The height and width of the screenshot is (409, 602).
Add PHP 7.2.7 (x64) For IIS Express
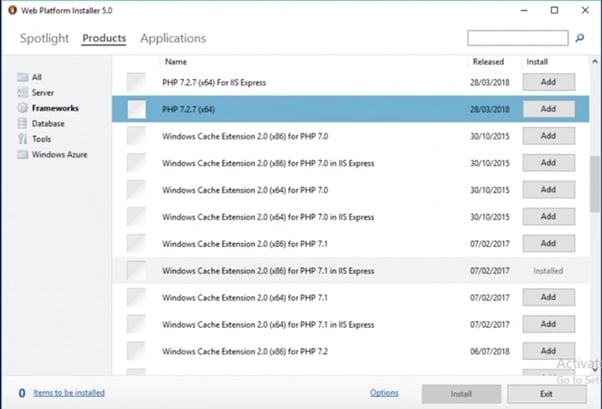click(x=548, y=82)
